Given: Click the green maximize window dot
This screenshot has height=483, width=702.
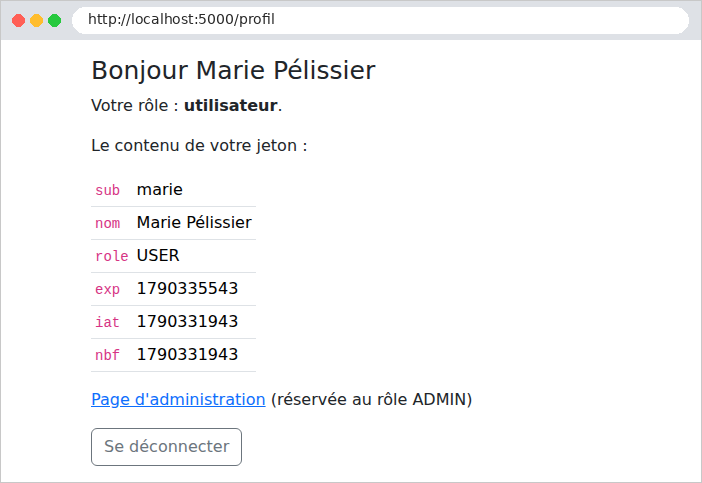Looking at the screenshot, I should (55, 20).
